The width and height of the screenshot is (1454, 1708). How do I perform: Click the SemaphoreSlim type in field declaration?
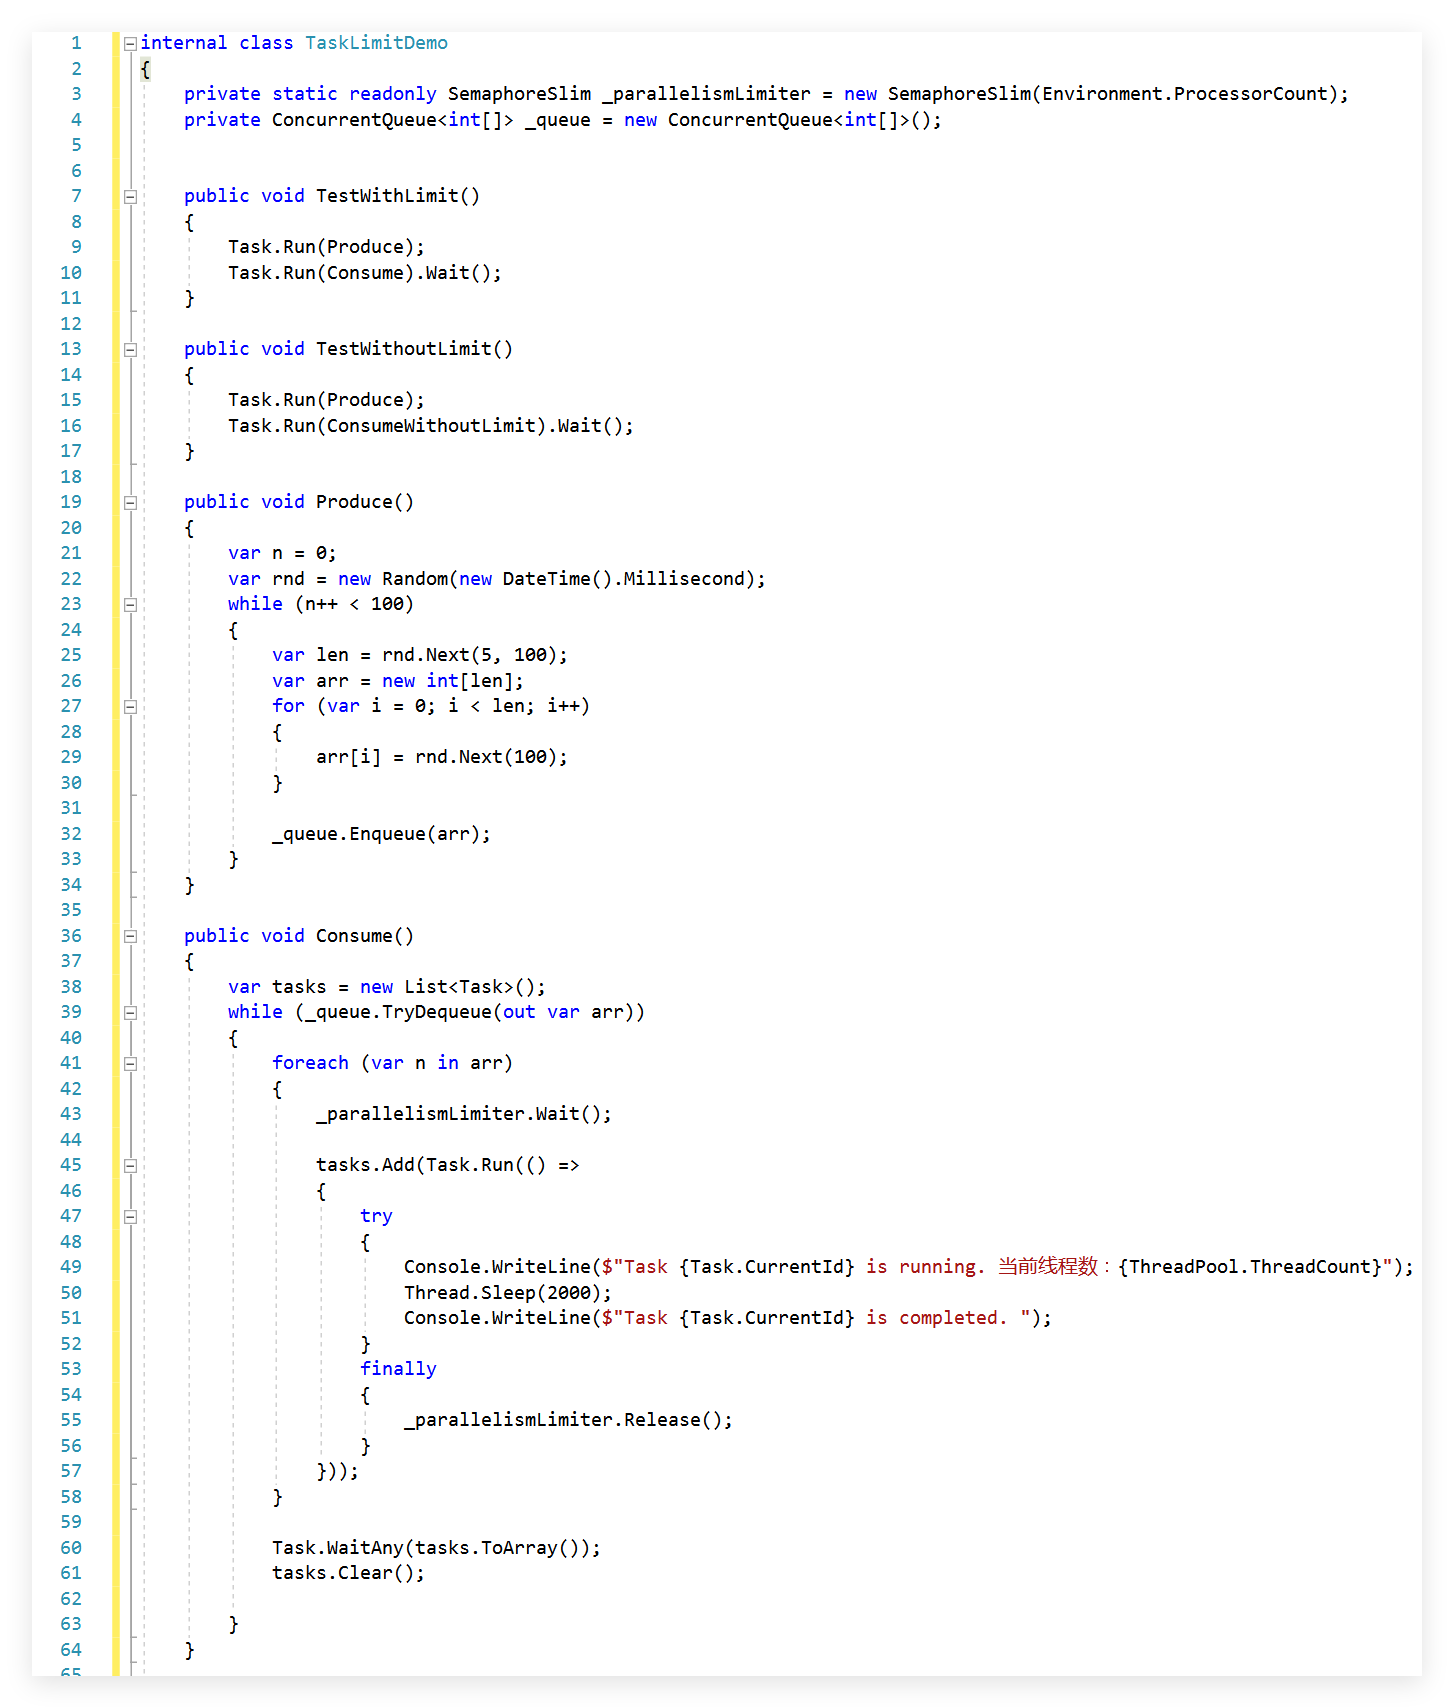519,94
